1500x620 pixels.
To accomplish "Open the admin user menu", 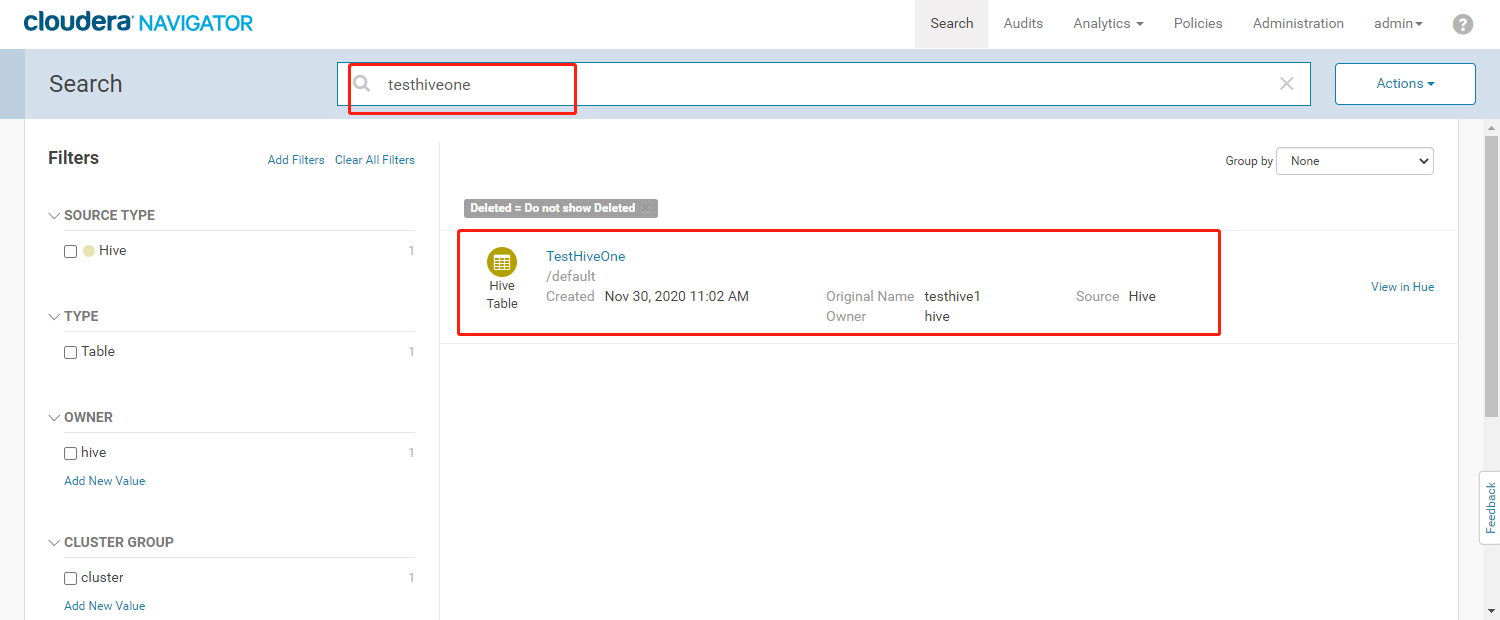I will [1398, 23].
